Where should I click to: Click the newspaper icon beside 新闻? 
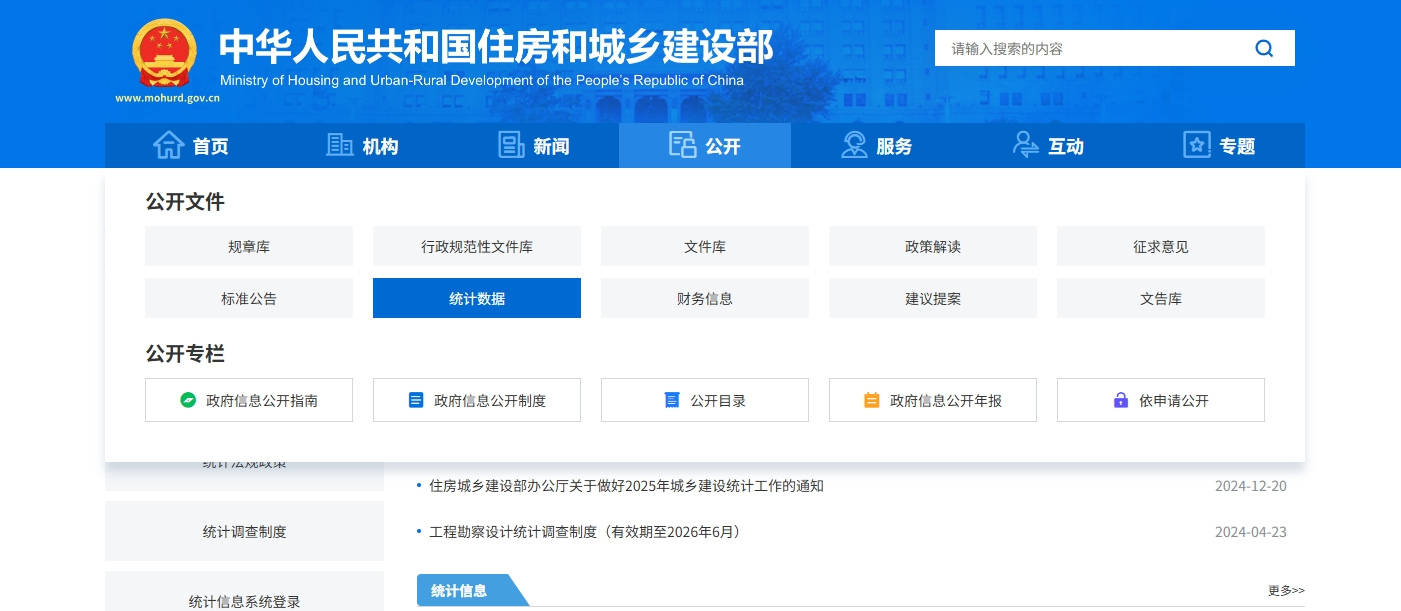point(511,146)
